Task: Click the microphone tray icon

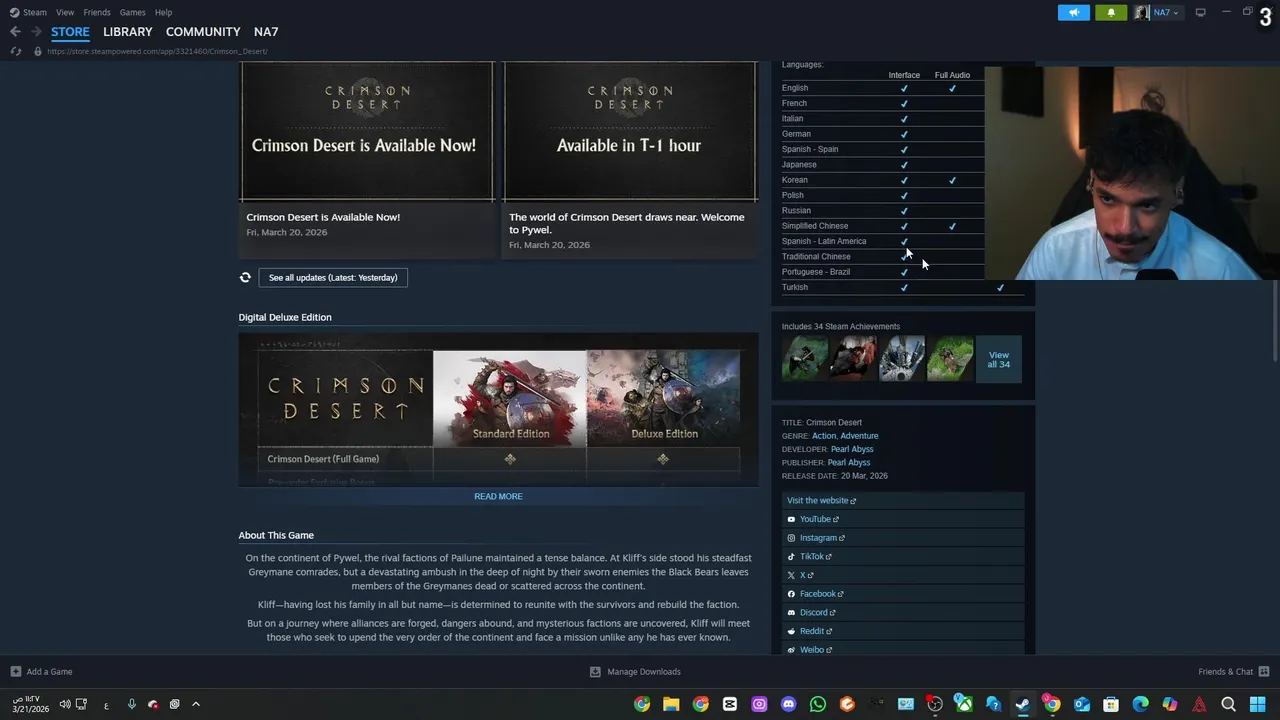Action: click(x=131, y=704)
